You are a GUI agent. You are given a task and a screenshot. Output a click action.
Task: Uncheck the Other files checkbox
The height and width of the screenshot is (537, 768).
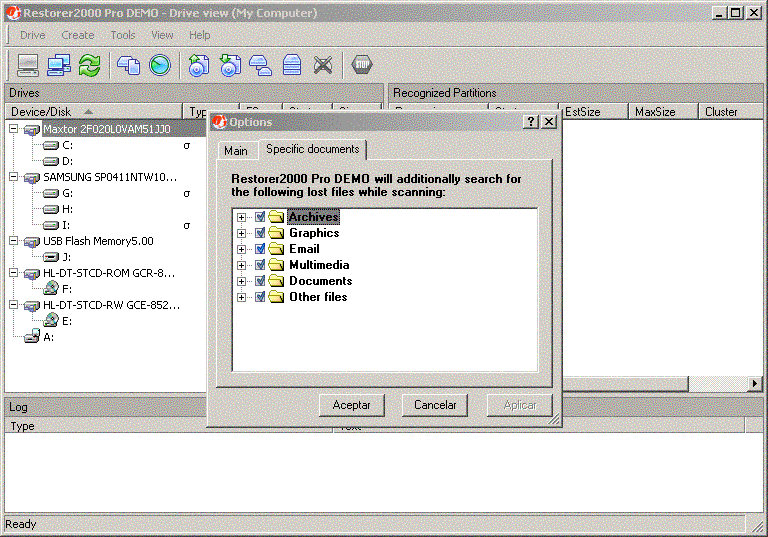point(260,297)
